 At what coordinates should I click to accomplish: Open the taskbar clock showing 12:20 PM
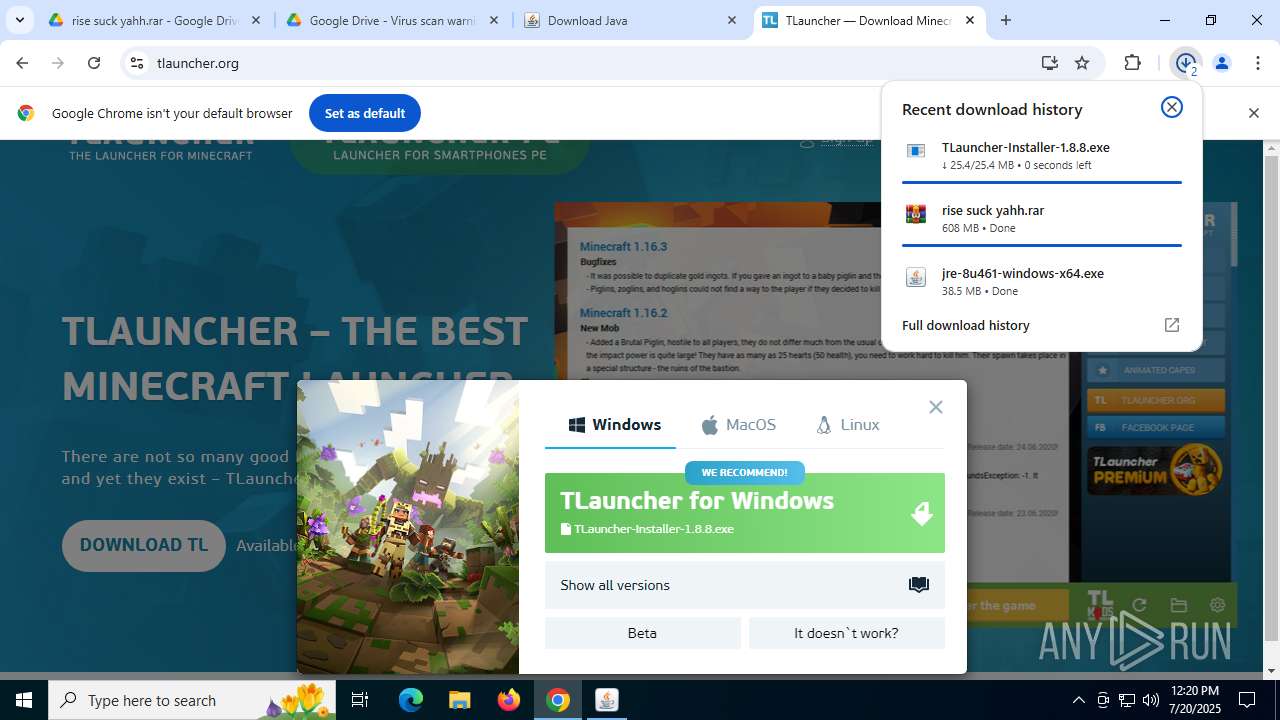click(1194, 700)
